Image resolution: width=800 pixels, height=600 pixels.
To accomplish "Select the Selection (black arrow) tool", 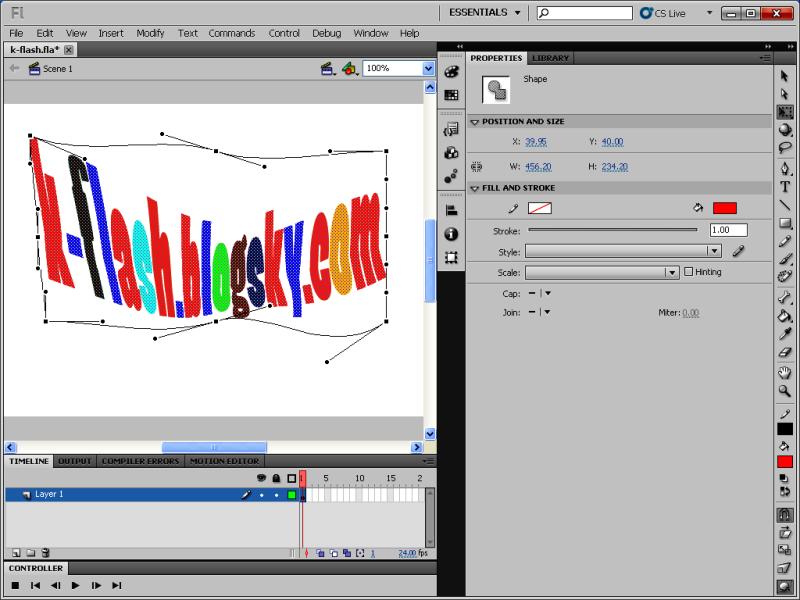I will (784, 77).
